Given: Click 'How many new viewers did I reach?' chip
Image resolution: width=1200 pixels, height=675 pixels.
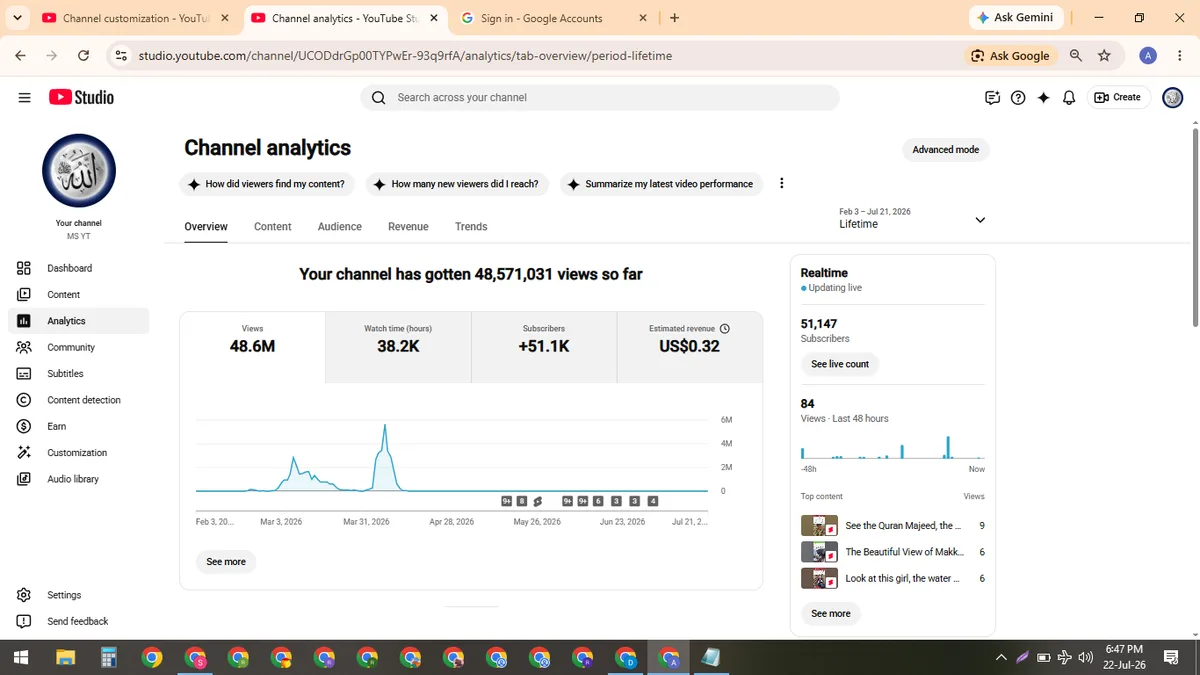Looking at the screenshot, I should pyautogui.click(x=456, y=184).
